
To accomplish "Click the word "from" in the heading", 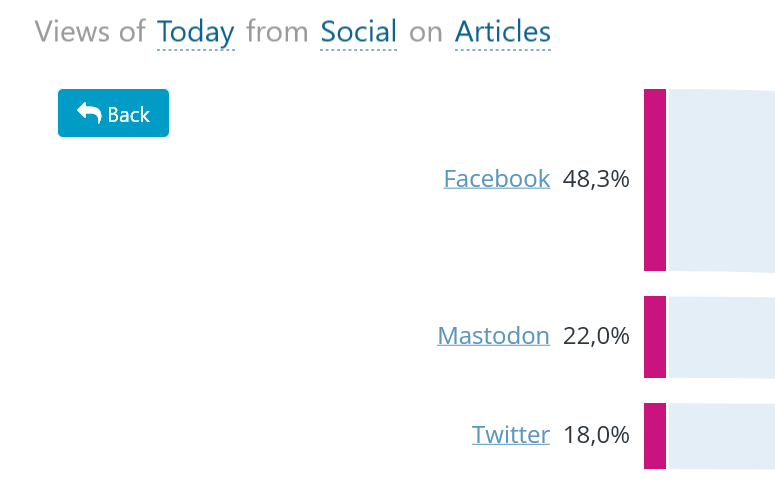I will pos(277,32).
